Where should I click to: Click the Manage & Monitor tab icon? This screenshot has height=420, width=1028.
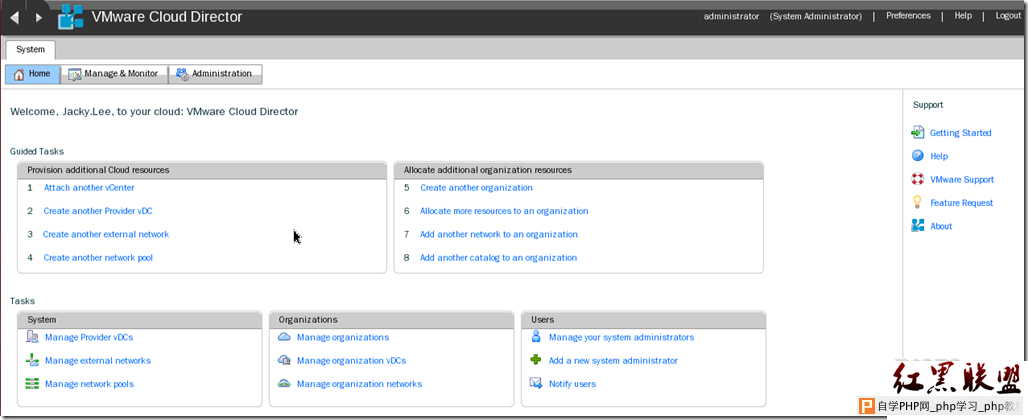pyautogui.click(x=75, y=74)
